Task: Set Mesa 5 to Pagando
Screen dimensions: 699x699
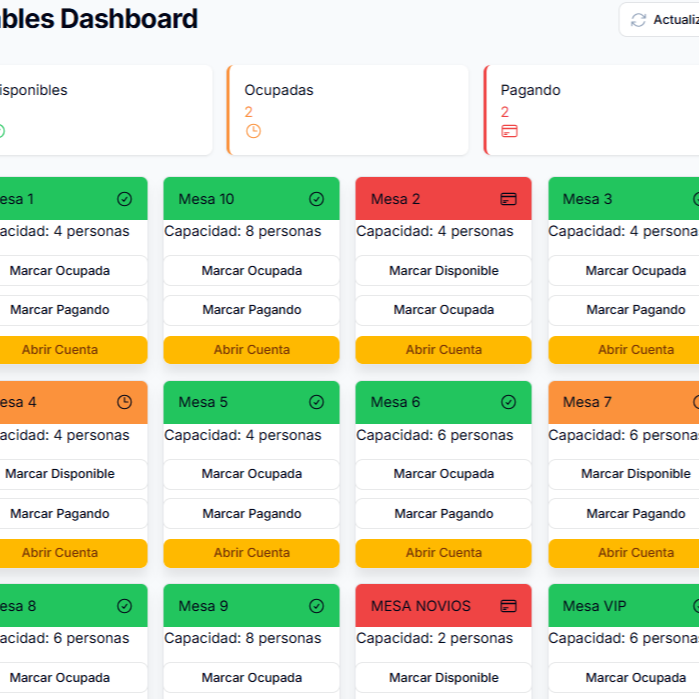Action: click(x=251, y=514)
